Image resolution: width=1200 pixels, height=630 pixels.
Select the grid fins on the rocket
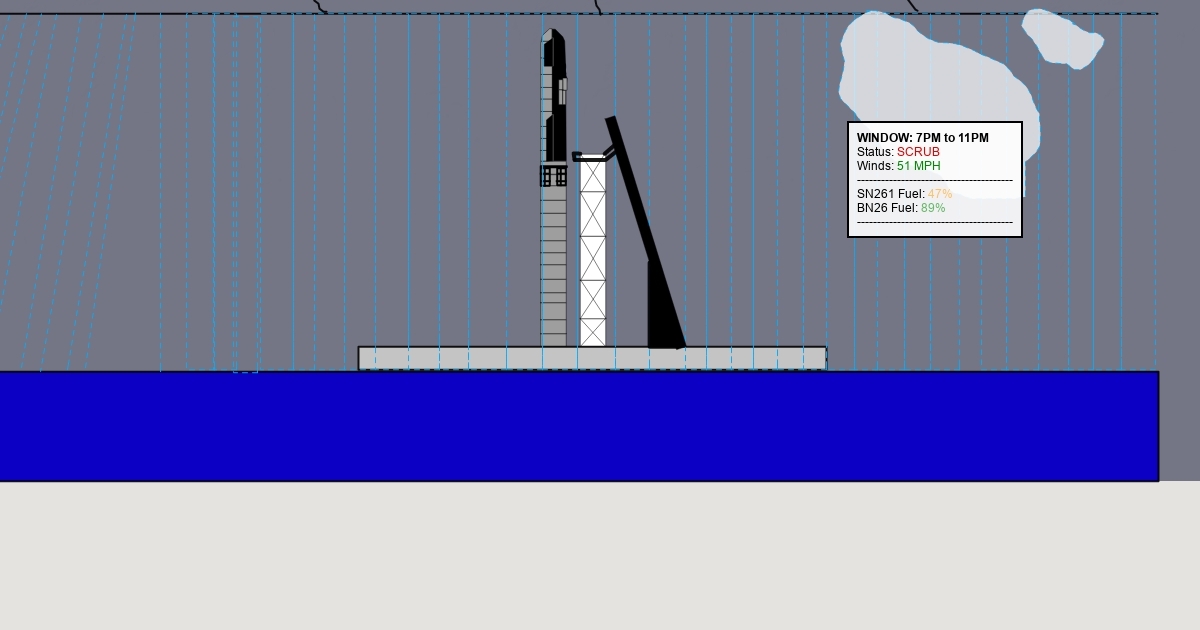(x=554, y=176)
